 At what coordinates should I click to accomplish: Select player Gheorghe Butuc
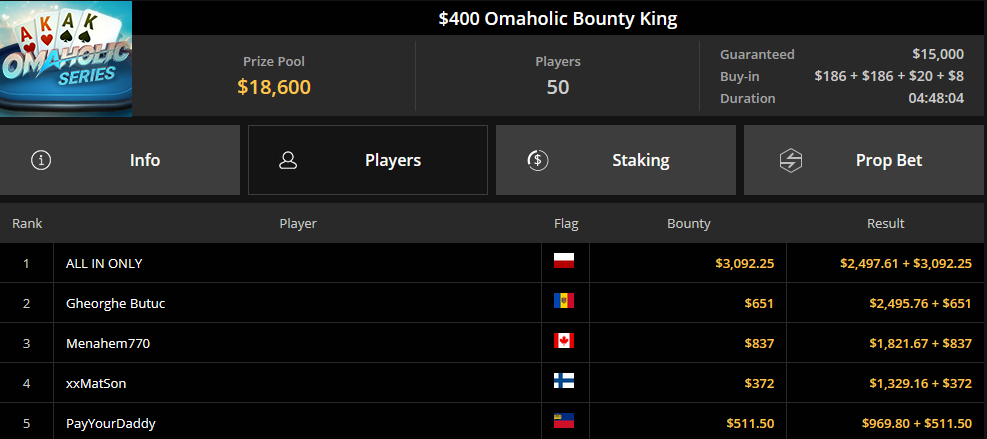[x=116, y=304]
